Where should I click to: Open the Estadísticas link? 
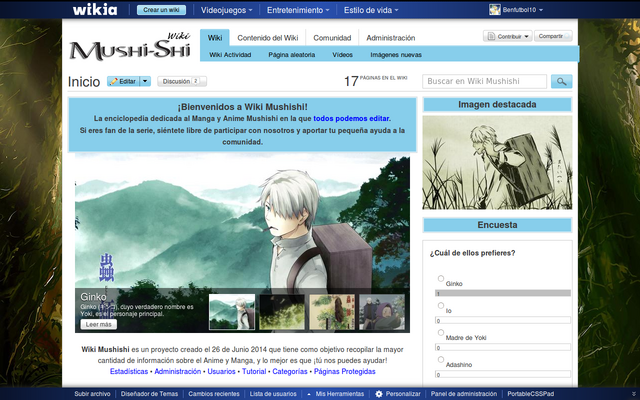tap(129, 371)
